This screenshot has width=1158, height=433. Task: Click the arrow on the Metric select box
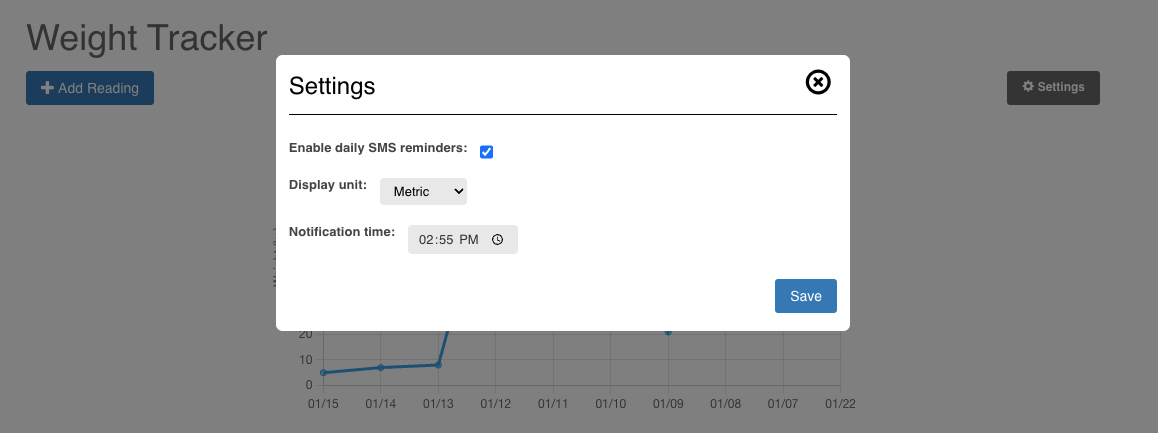(x=458, y=191)
